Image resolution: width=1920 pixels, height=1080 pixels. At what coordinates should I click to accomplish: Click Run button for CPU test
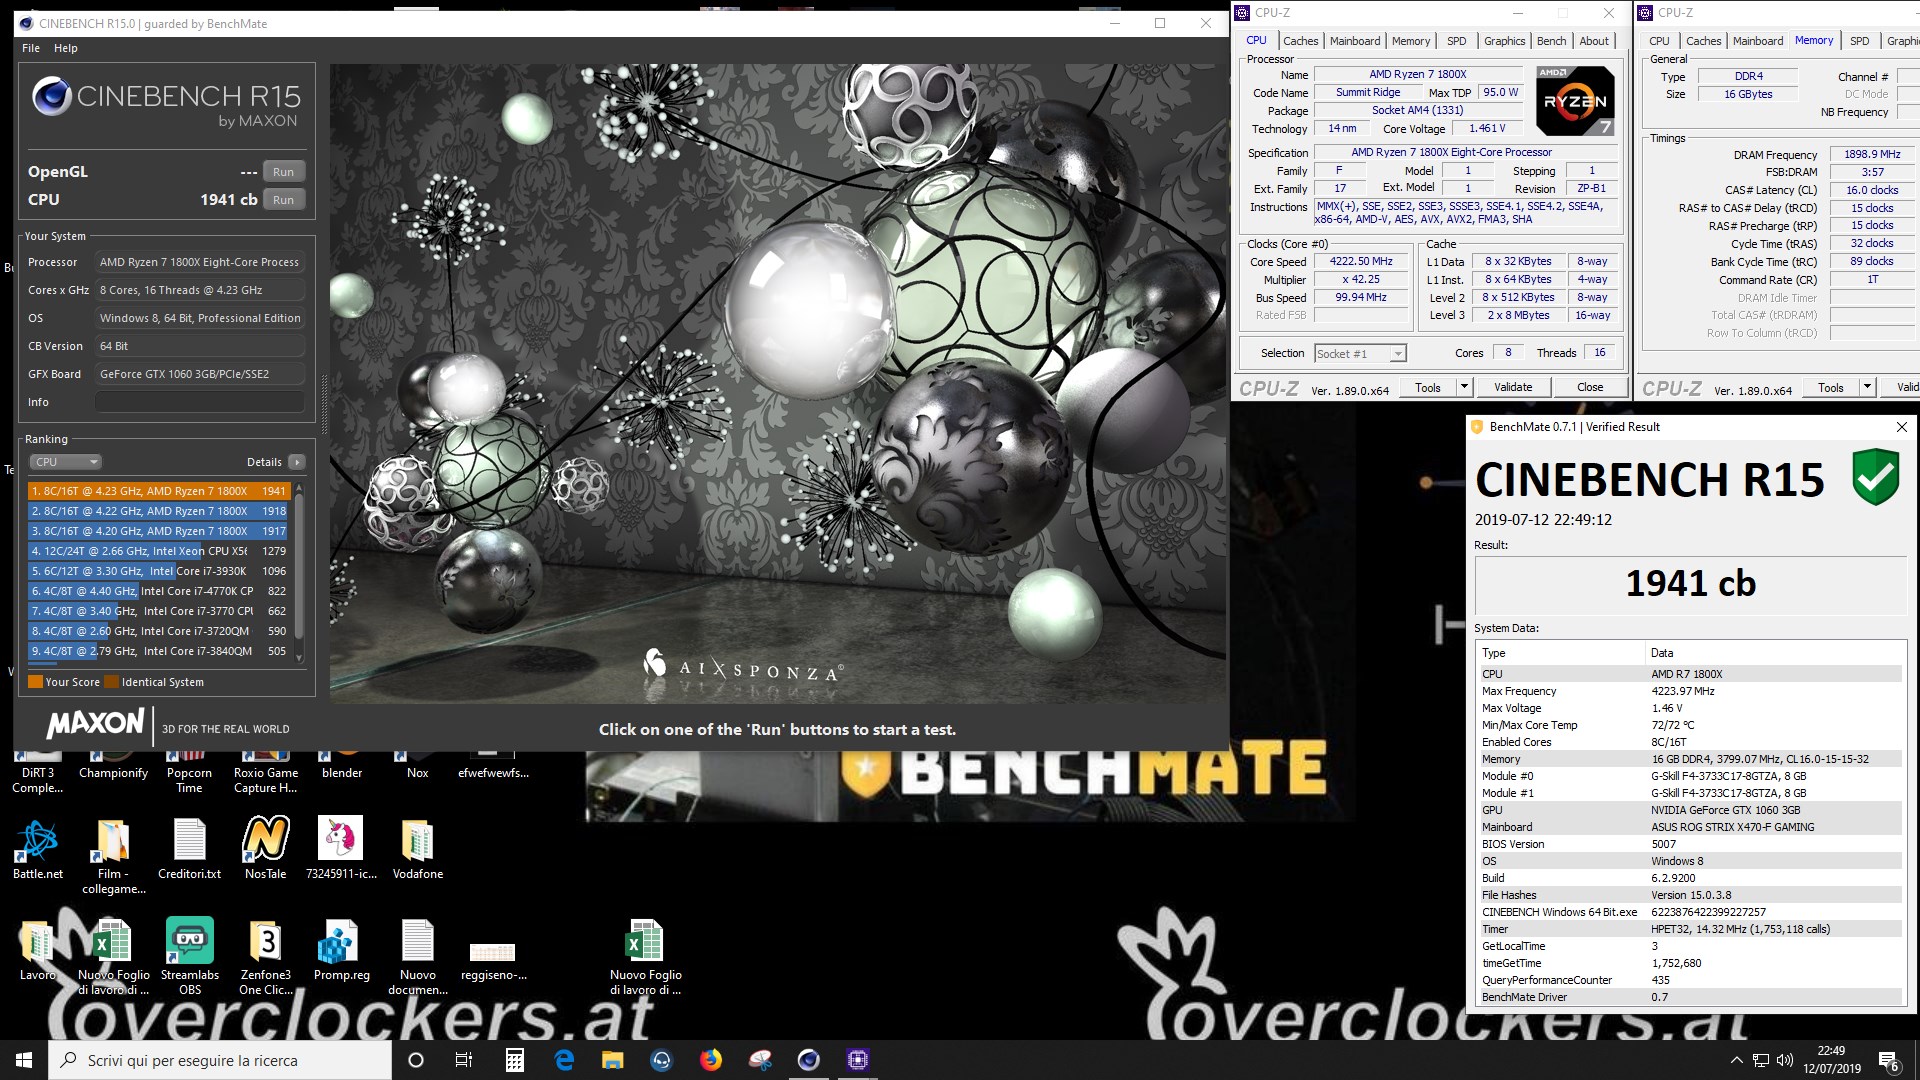tap(283, 200)
